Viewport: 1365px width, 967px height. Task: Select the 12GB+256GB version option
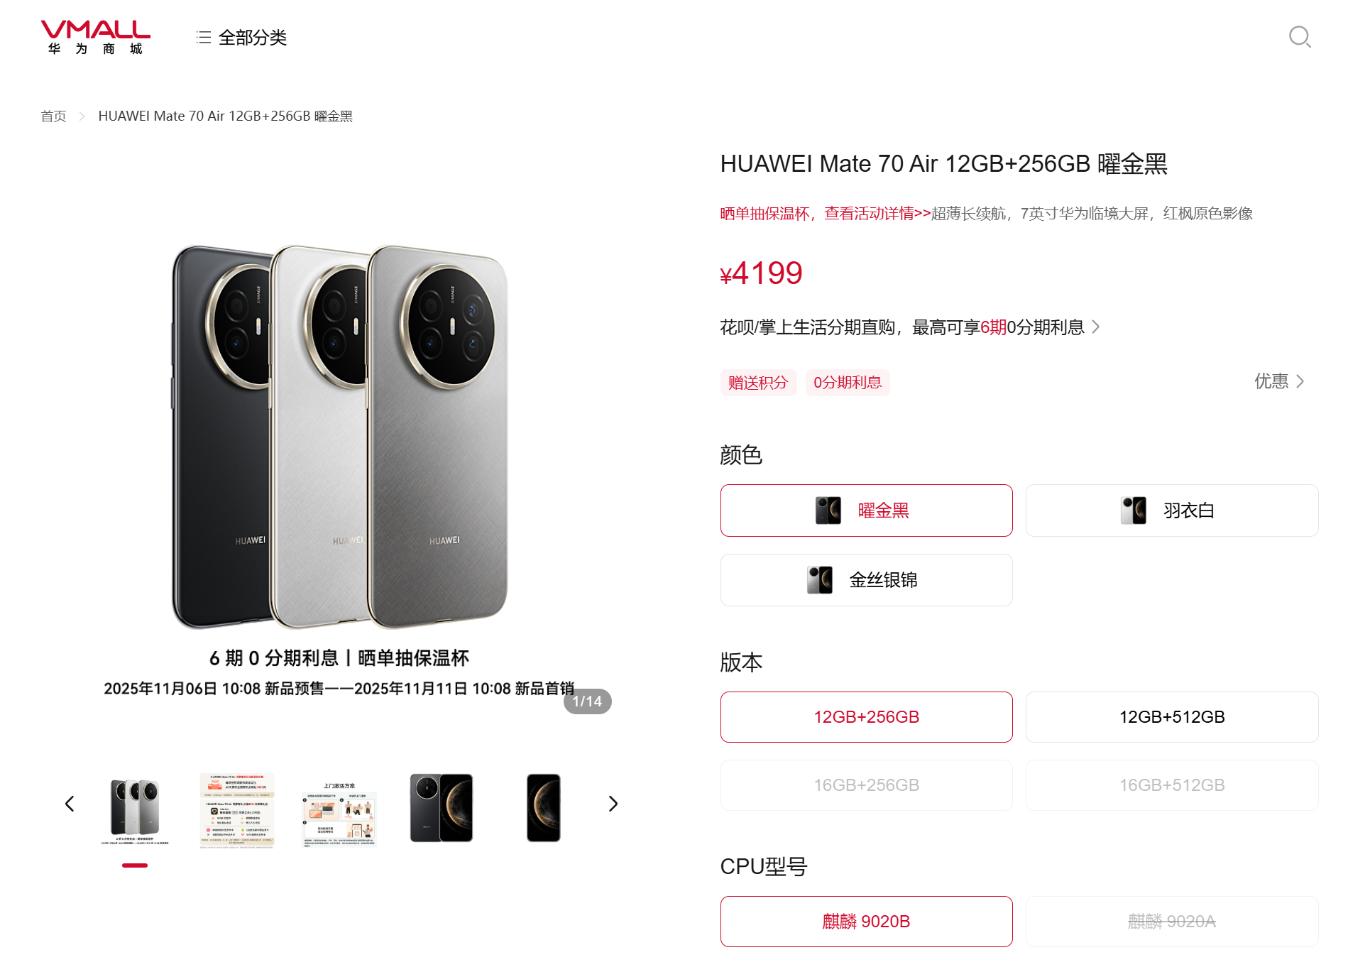pos(866,717)
